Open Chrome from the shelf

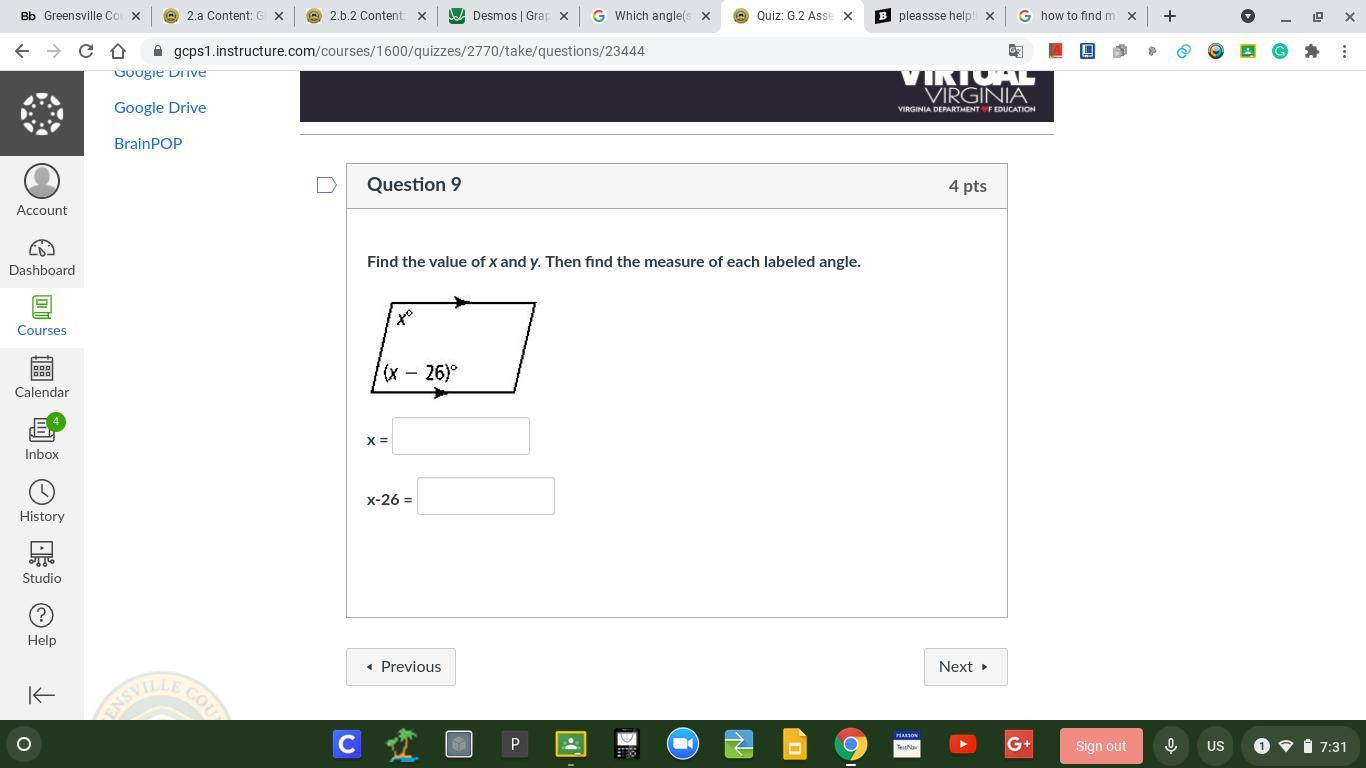tap(851, 744)
